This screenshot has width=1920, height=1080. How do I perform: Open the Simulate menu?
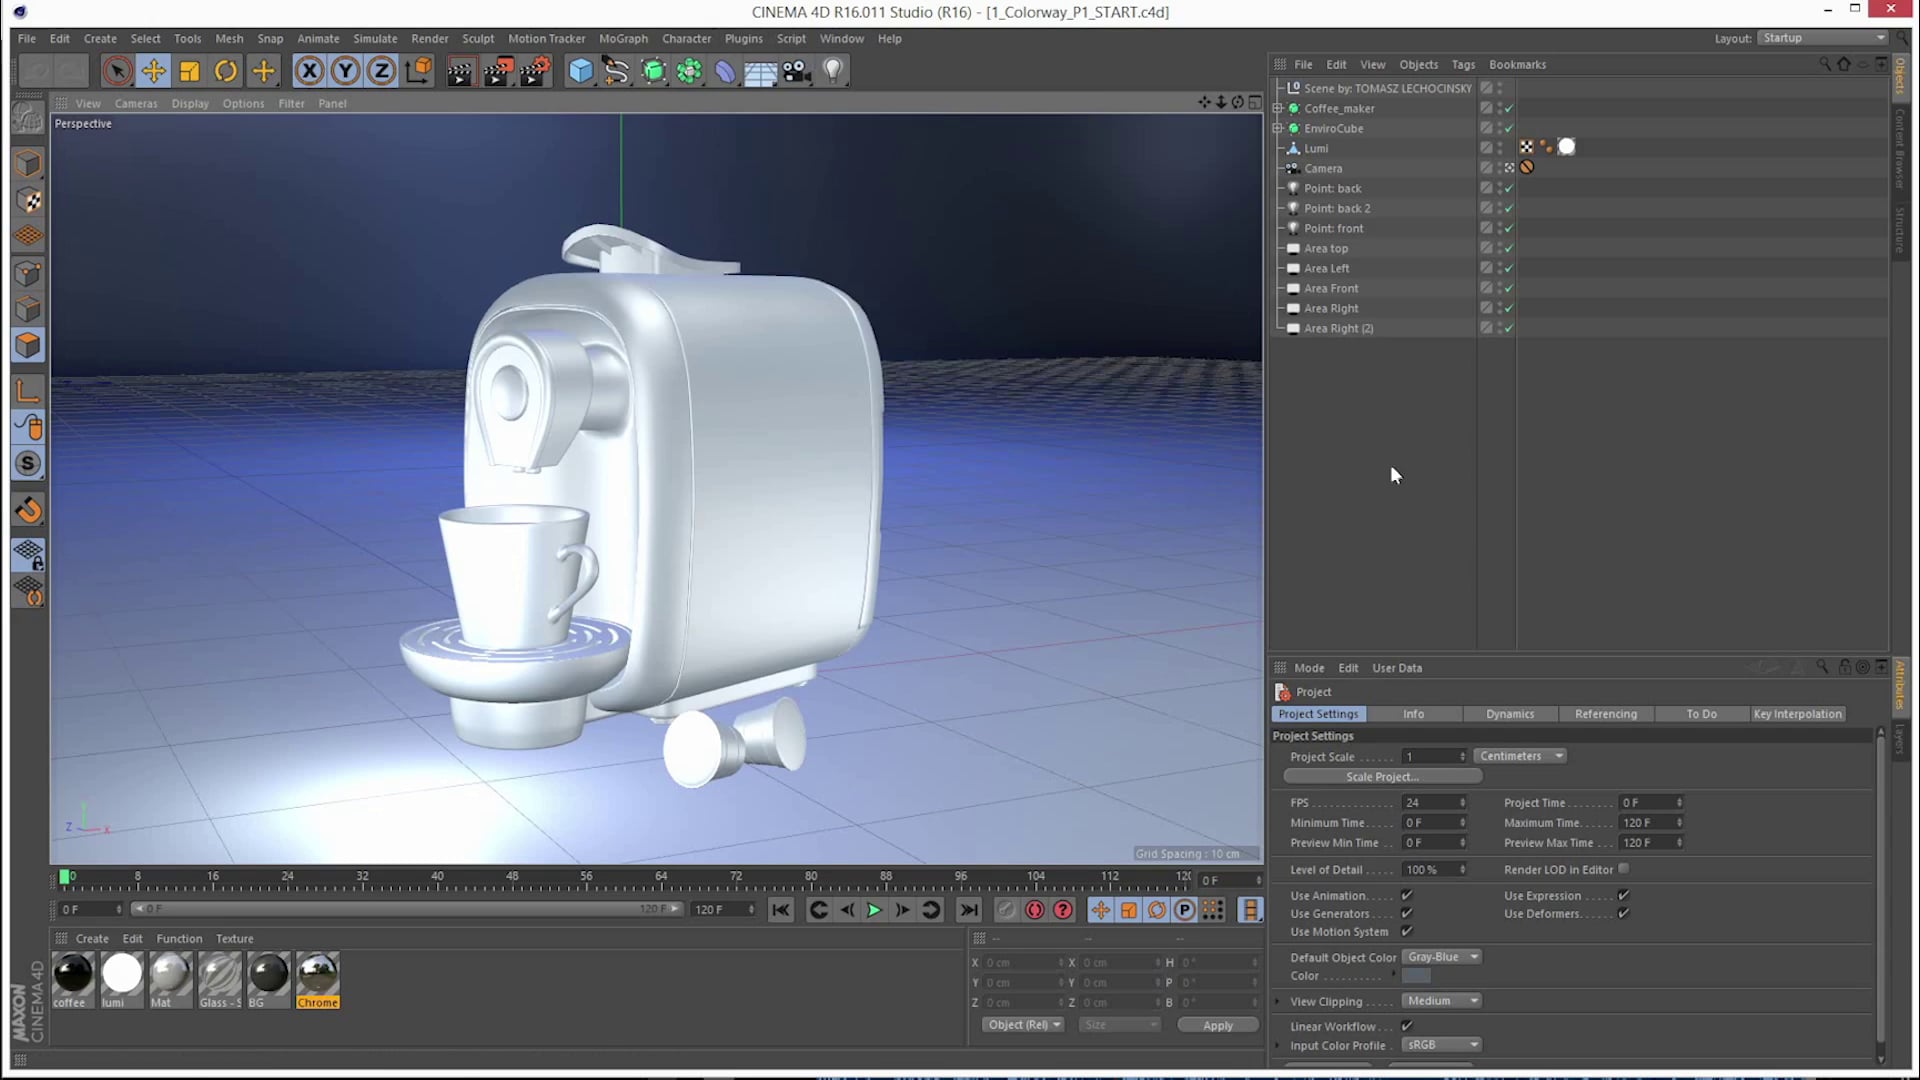click(375, 38)
